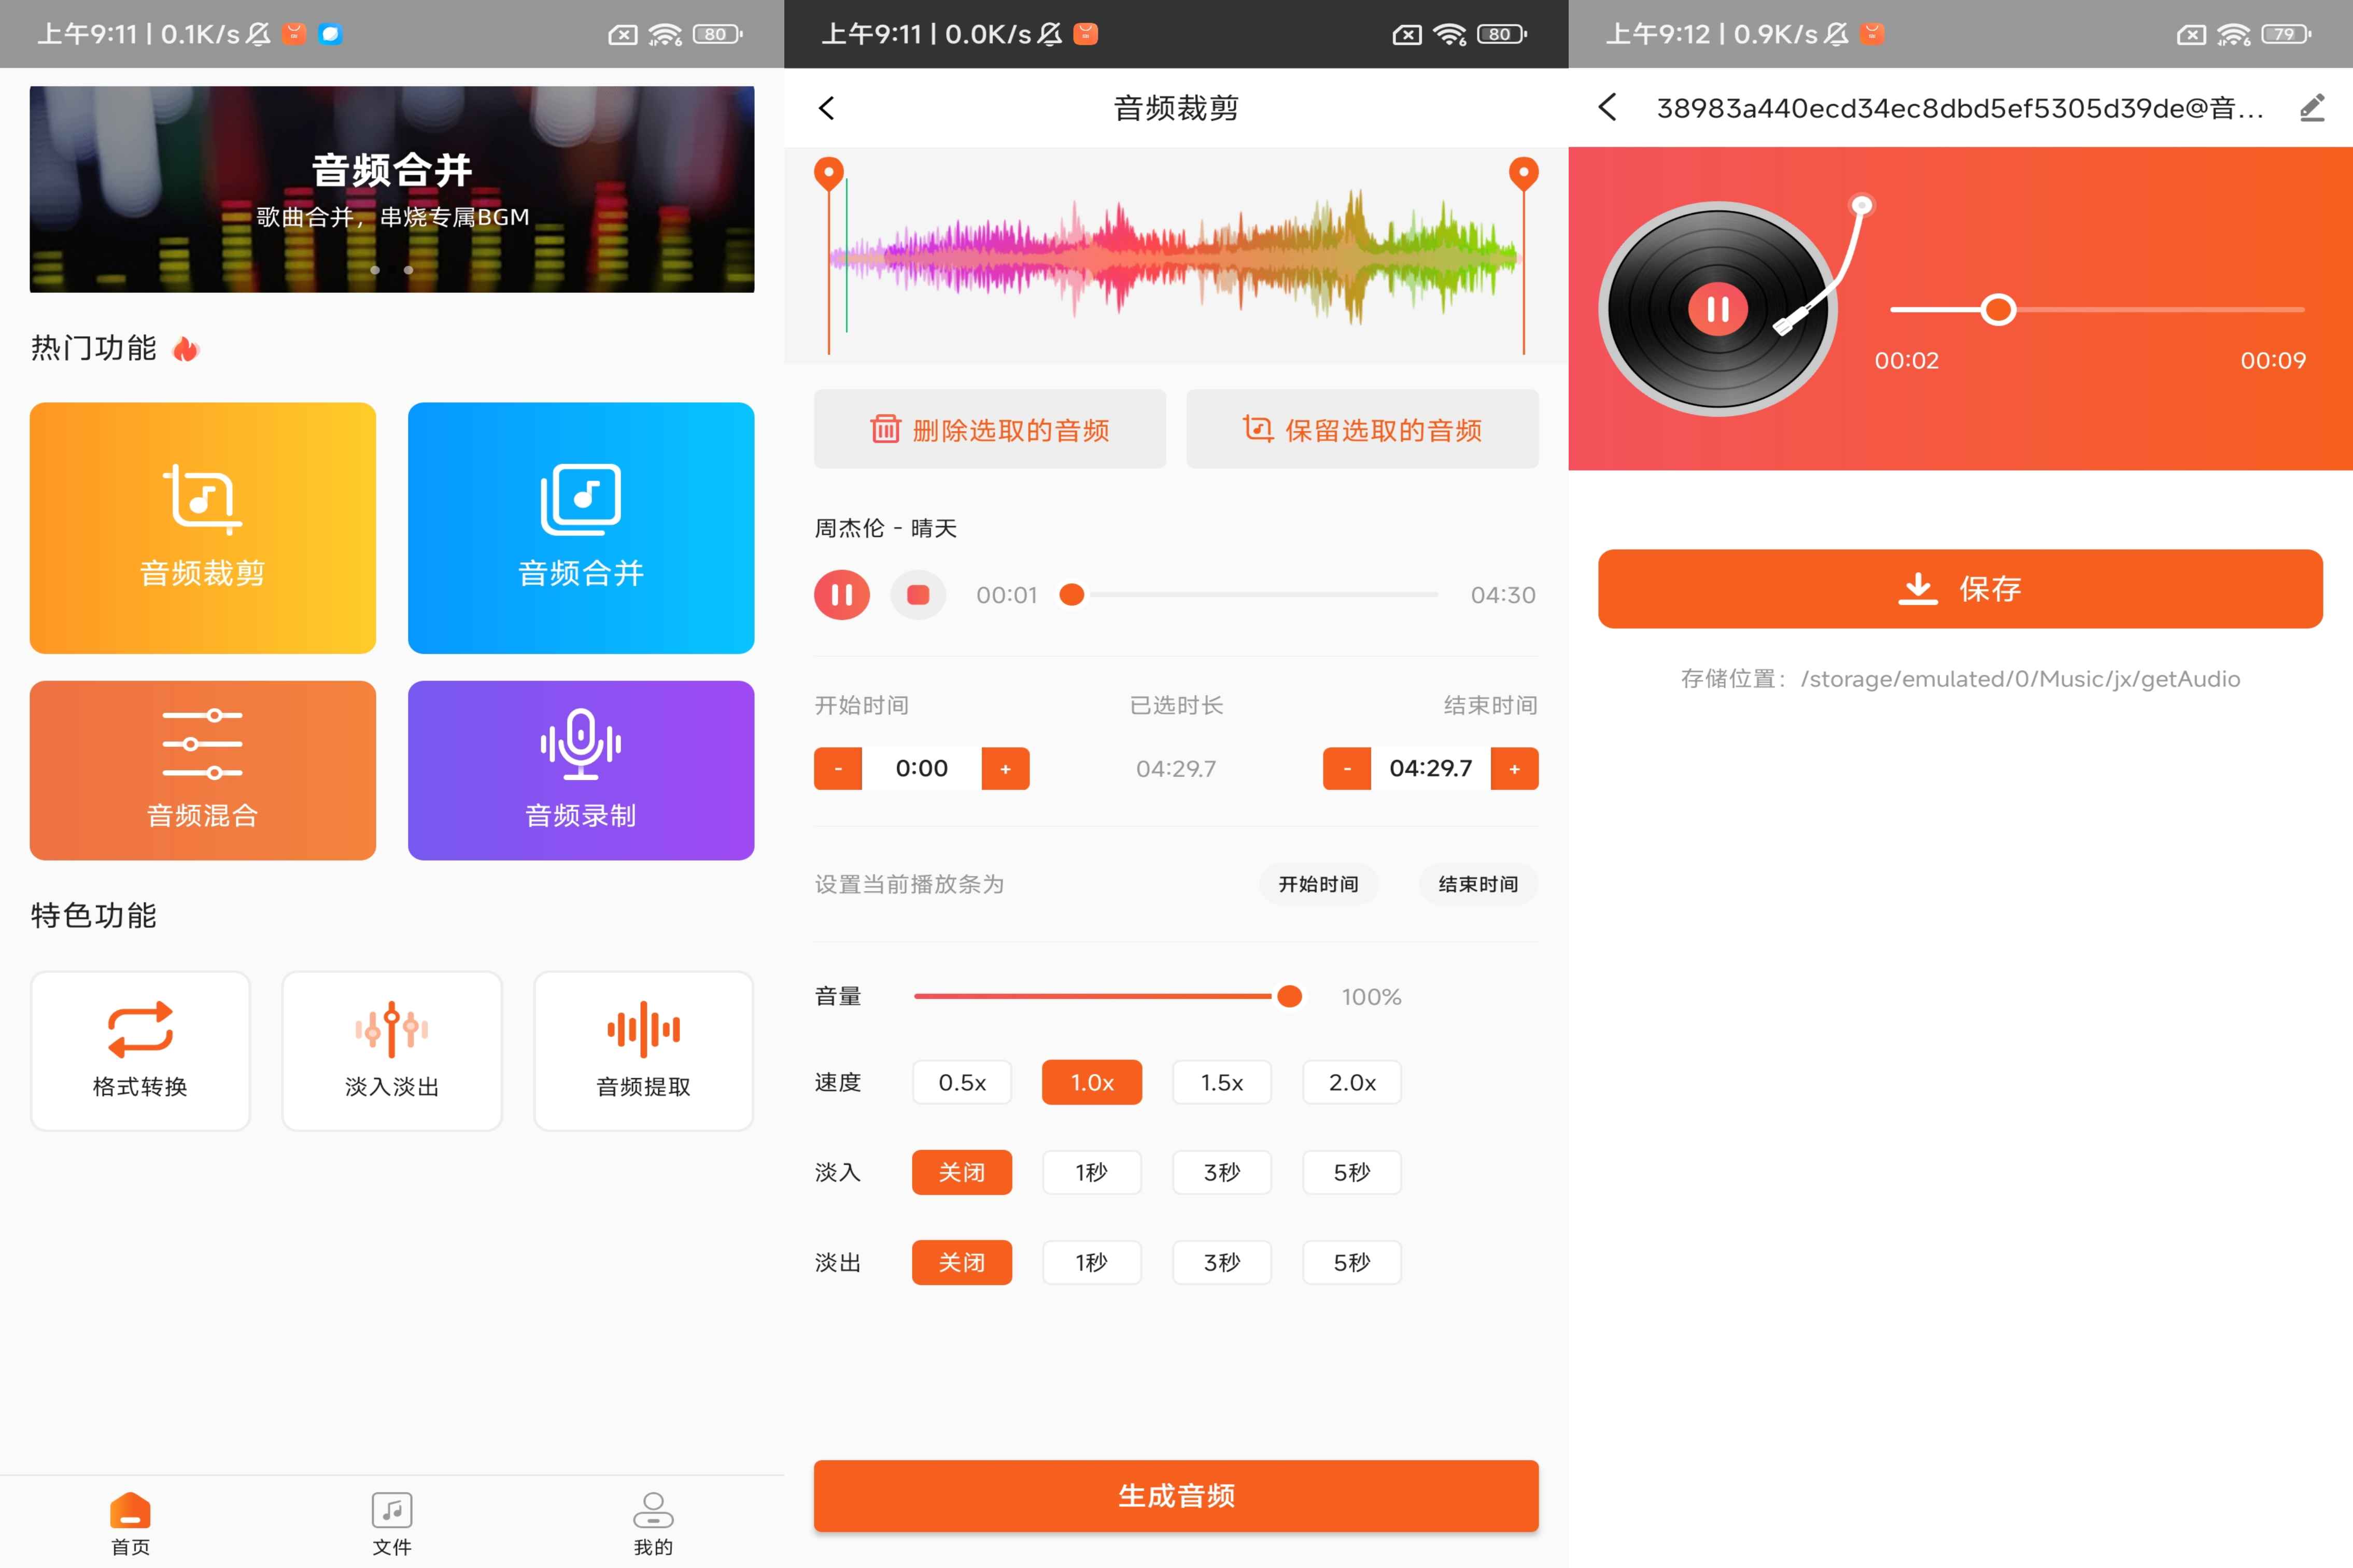
Task: Set fade-out (淡出) to 5秒
Action: pos(1351,1262)
